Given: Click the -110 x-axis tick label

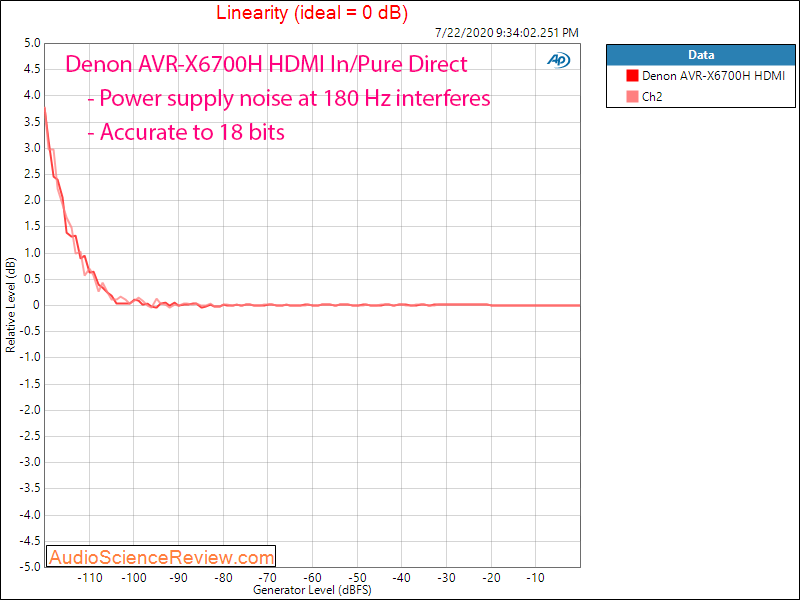Looking at the screenshot, I should pos(90,578).
